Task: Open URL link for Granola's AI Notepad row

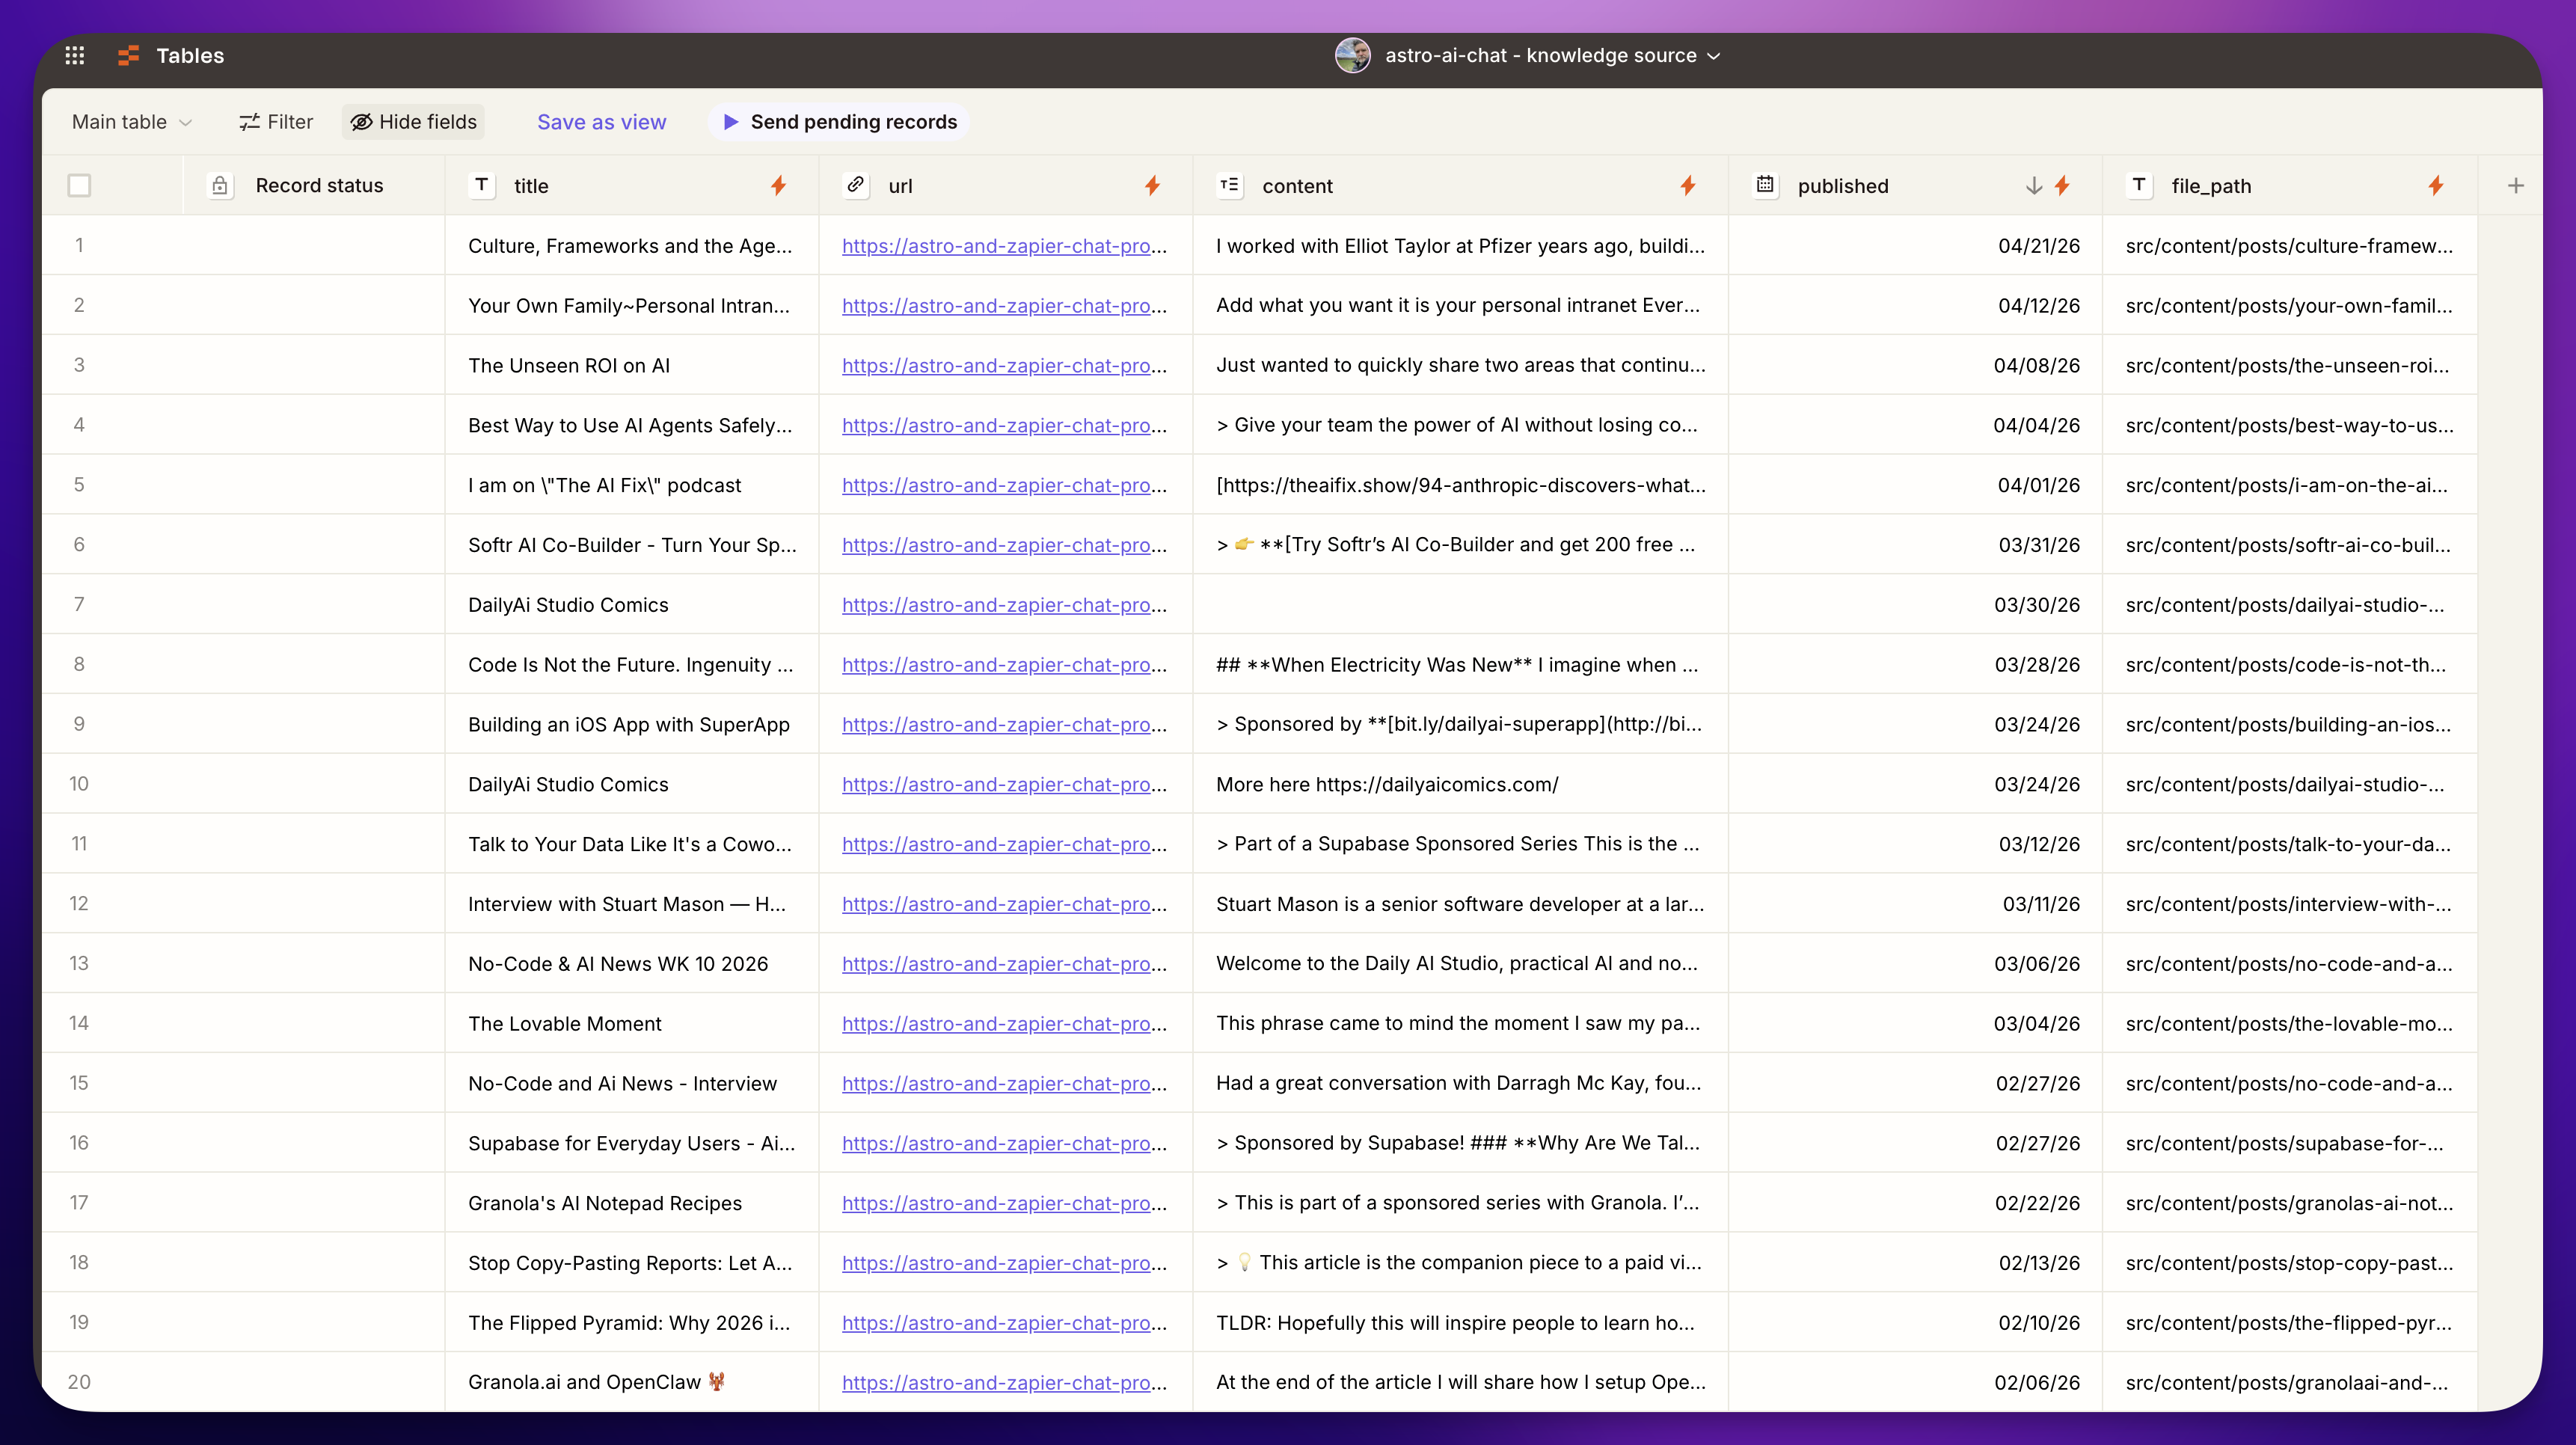Action: coord(1004,1204)
